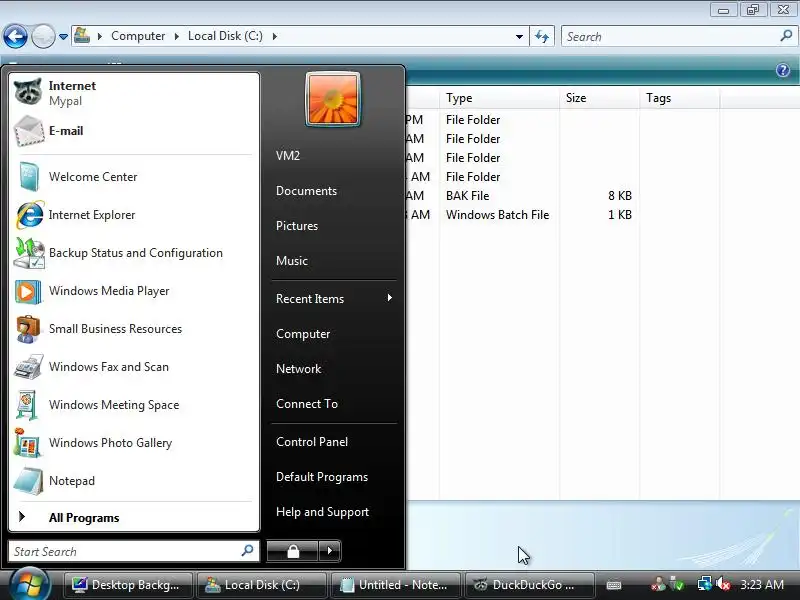Screen dimensions: 800x600
Task: Switch to Local Disk (C:) taskbar button
Action: coord(262,585)
